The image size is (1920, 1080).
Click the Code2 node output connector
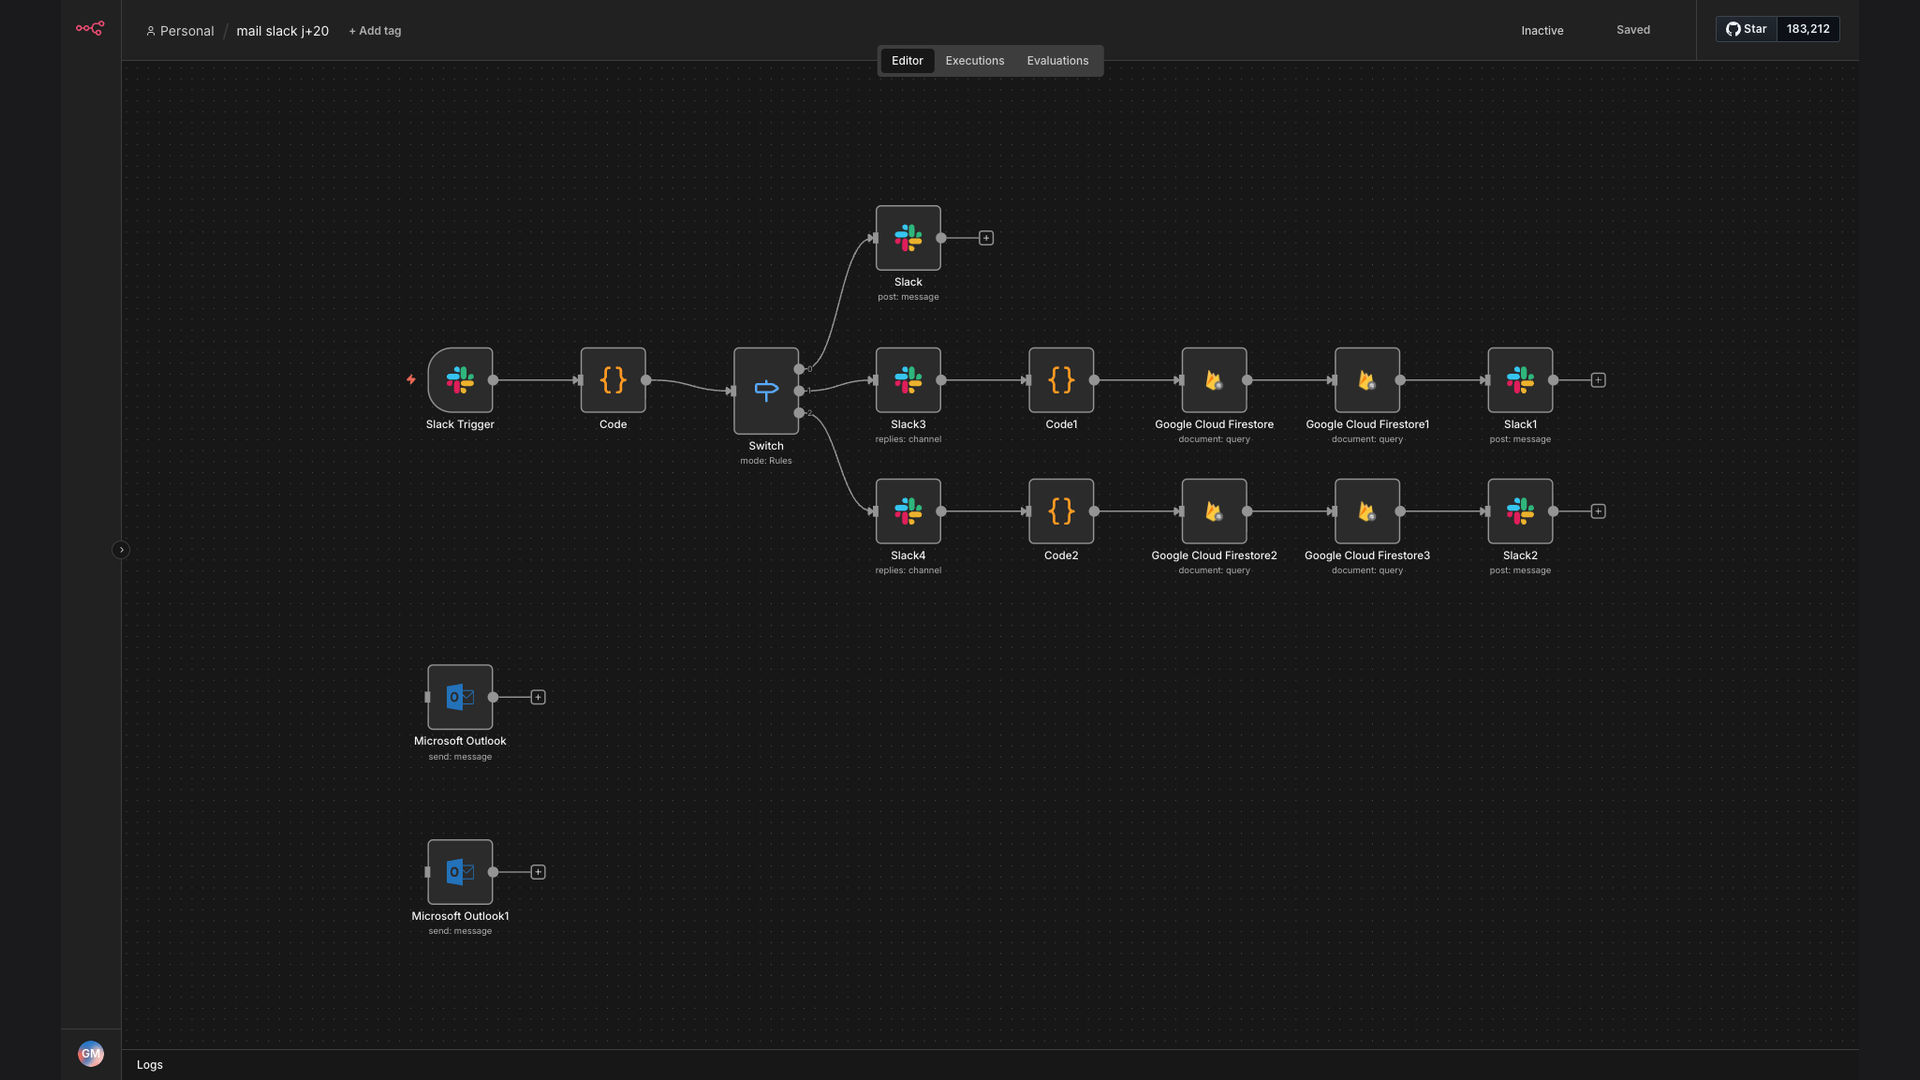[x=1094, y=511]
